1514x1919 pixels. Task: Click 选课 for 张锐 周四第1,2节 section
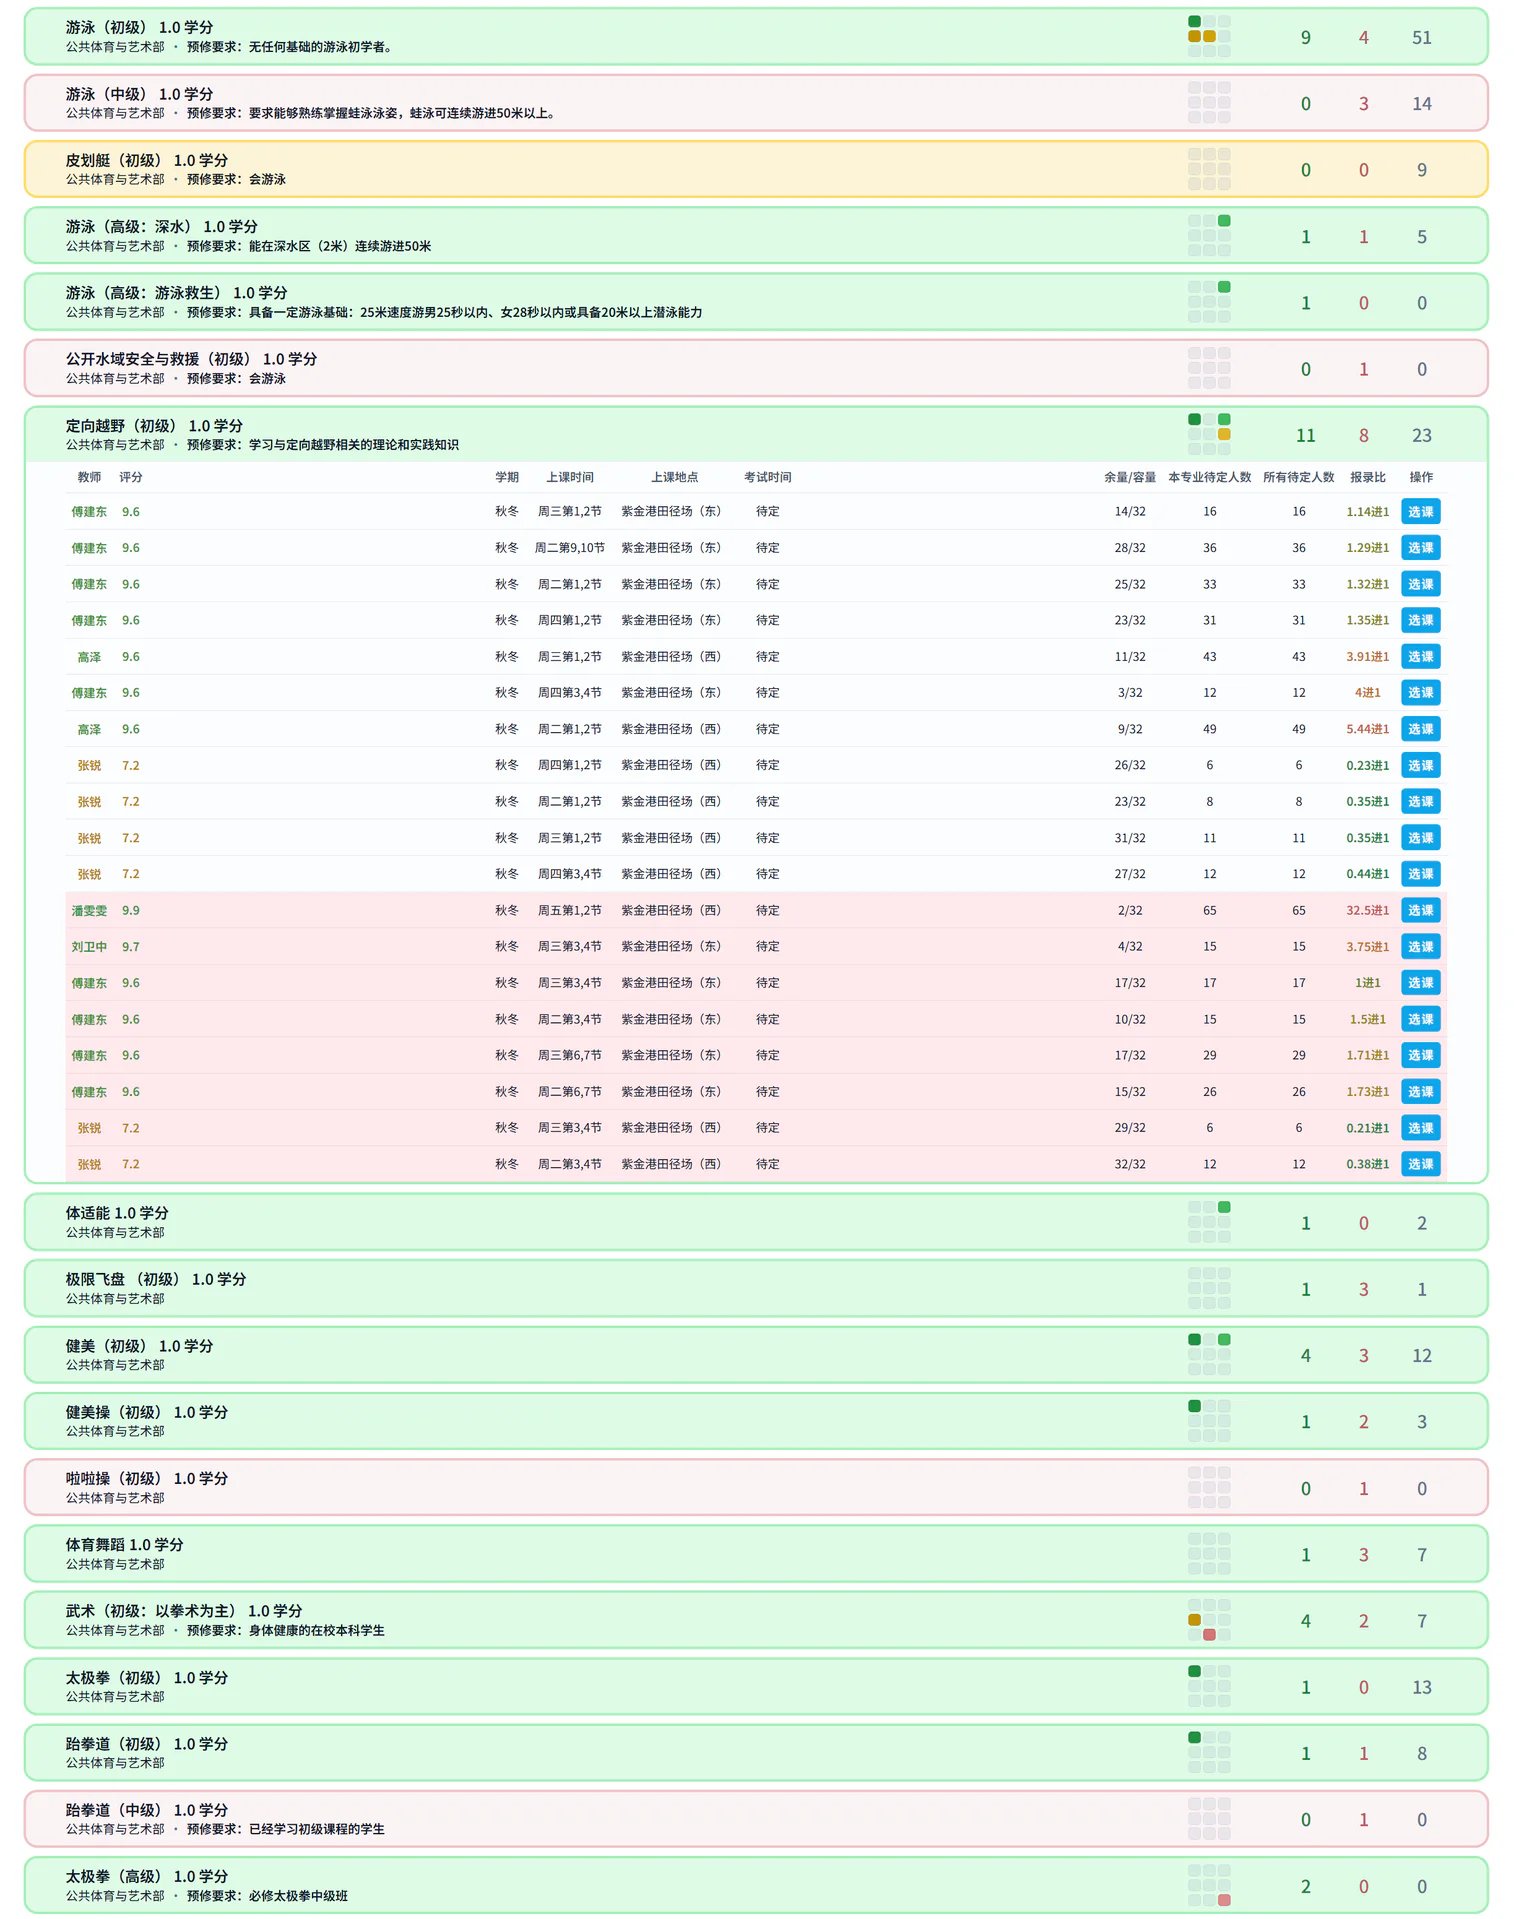pyautogui.click(x=1420, y=765)
